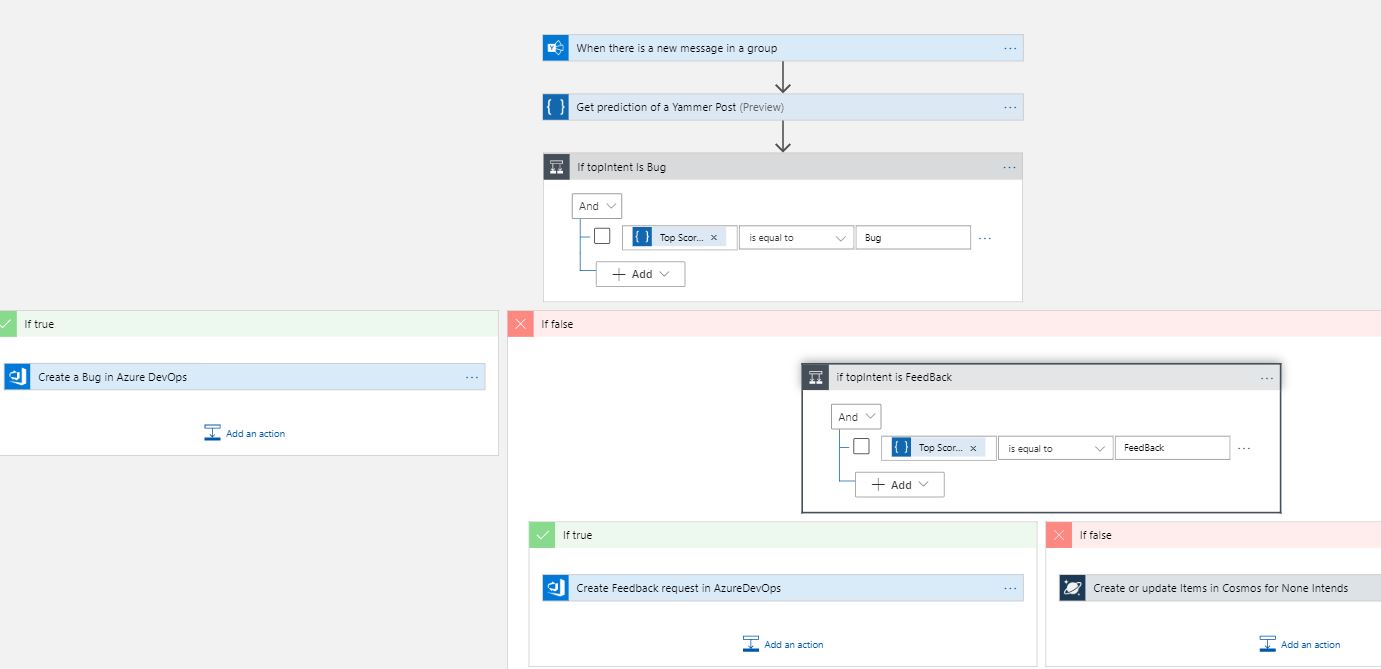Viewport: 1381px width, 669px height.
Task: Click Add an action under Cosmos step
Action: tap(1301, 644)
